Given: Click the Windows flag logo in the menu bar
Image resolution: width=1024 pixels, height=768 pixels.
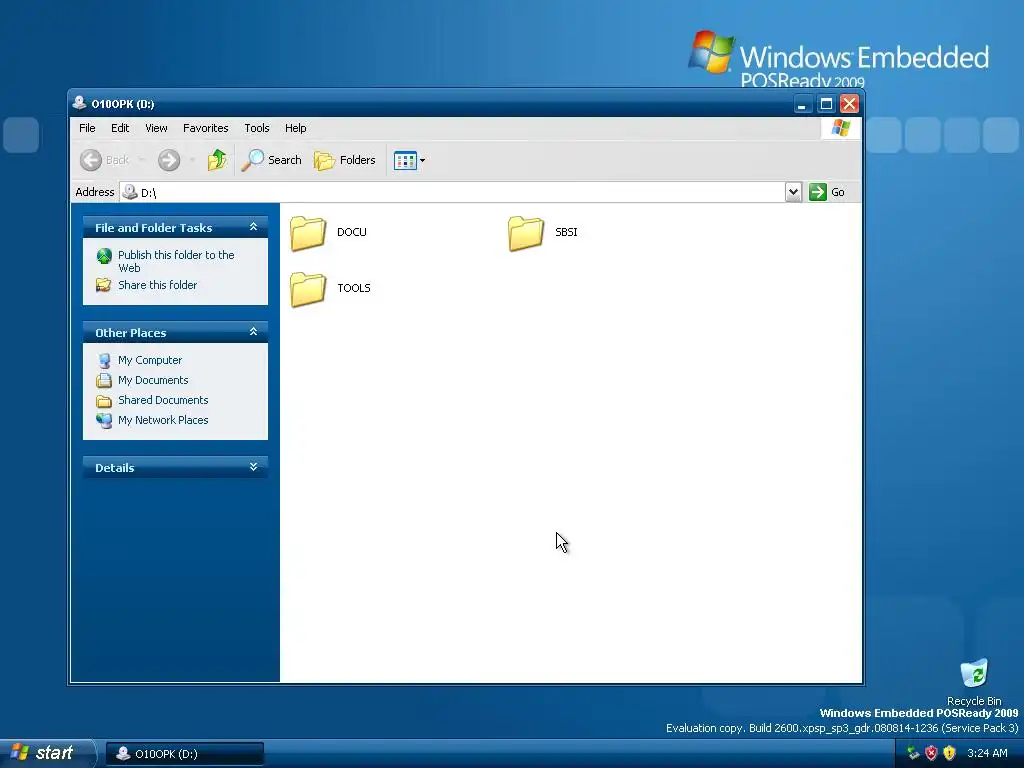Looking at the screenshot, I should (840, 128).
